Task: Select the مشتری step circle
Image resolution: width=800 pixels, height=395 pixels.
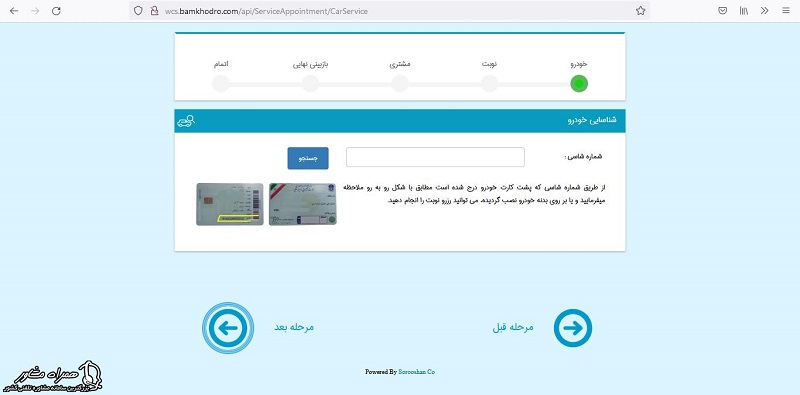Action: click(x=400, y=83)
